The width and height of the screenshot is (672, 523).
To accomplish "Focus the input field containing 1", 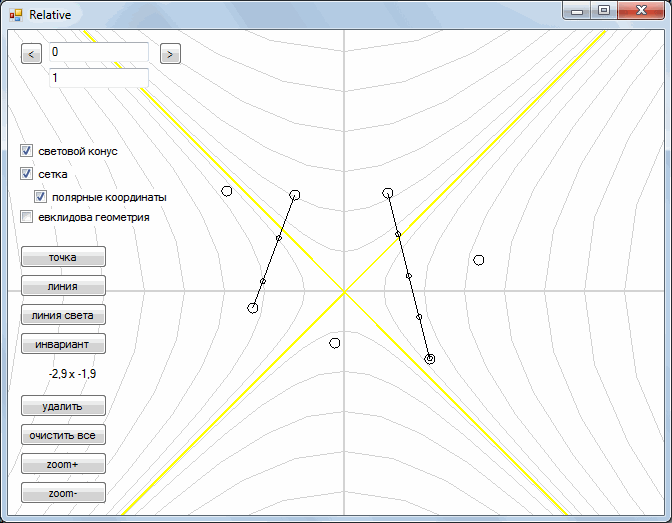I will click(99, 78).
